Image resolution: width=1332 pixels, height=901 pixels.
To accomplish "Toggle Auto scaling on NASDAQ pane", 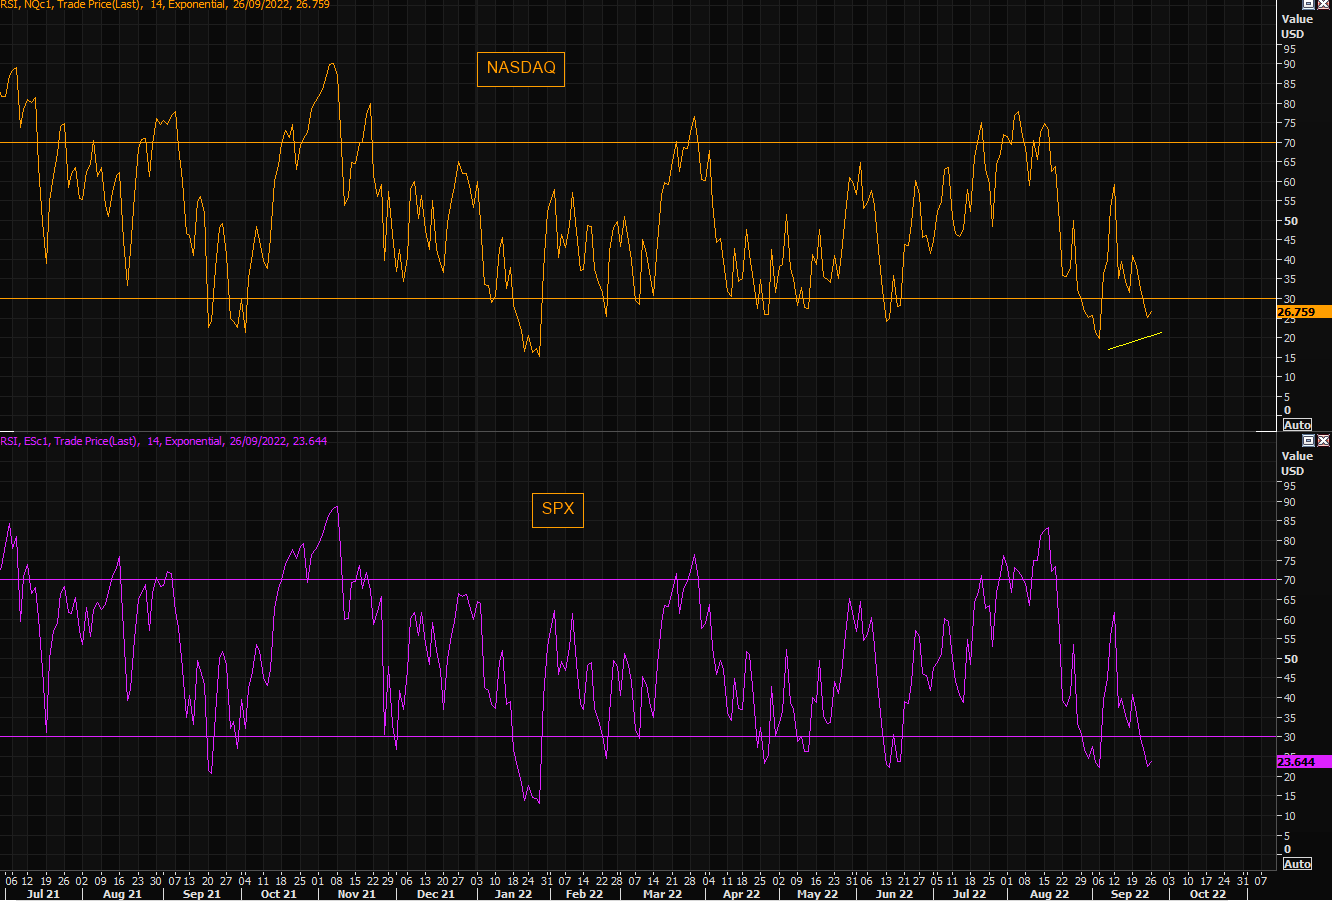I will (x=1297, y=425).
